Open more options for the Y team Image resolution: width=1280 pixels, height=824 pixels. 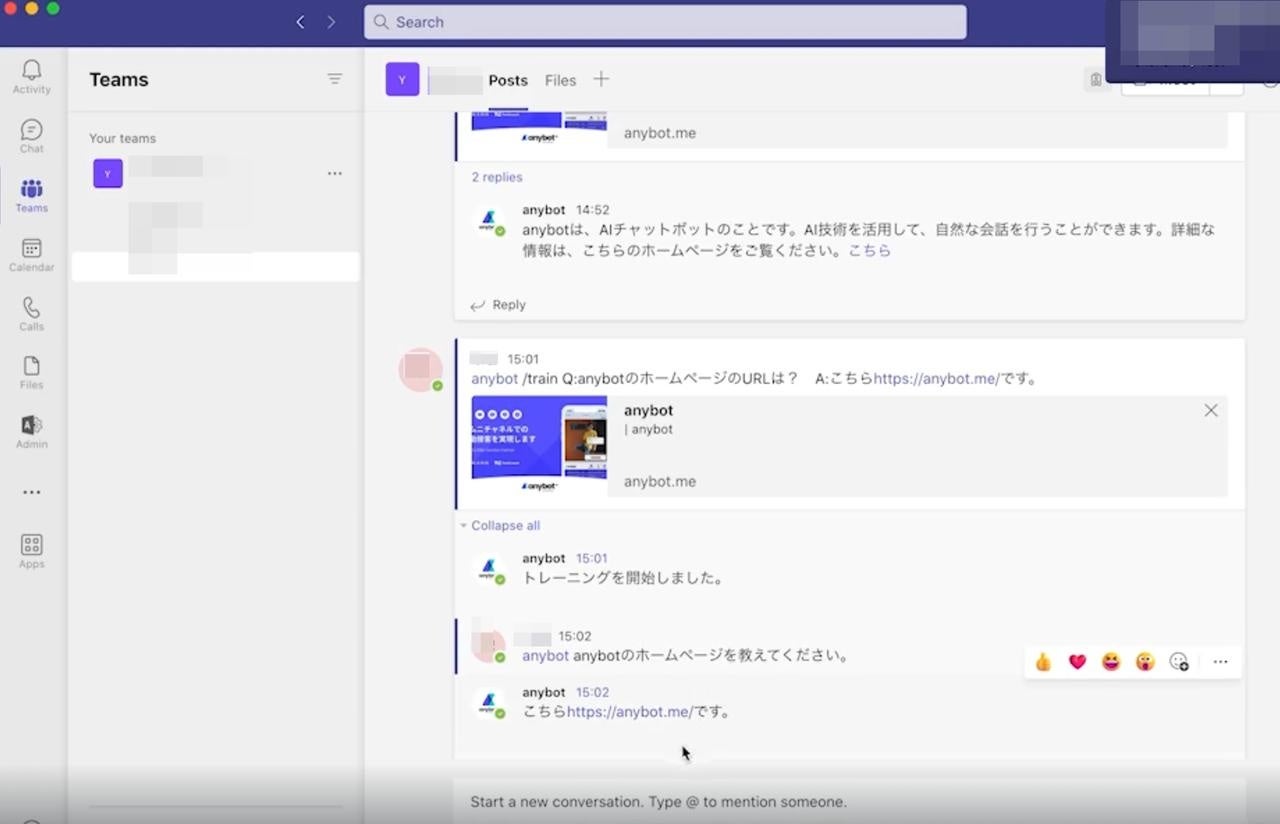(x=335, y=173)
